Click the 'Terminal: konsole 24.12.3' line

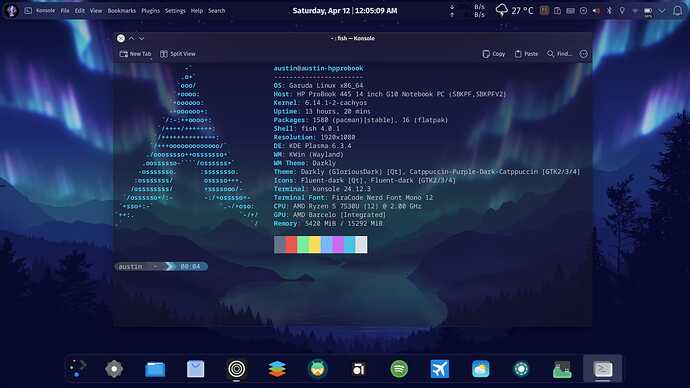[322, 189]
